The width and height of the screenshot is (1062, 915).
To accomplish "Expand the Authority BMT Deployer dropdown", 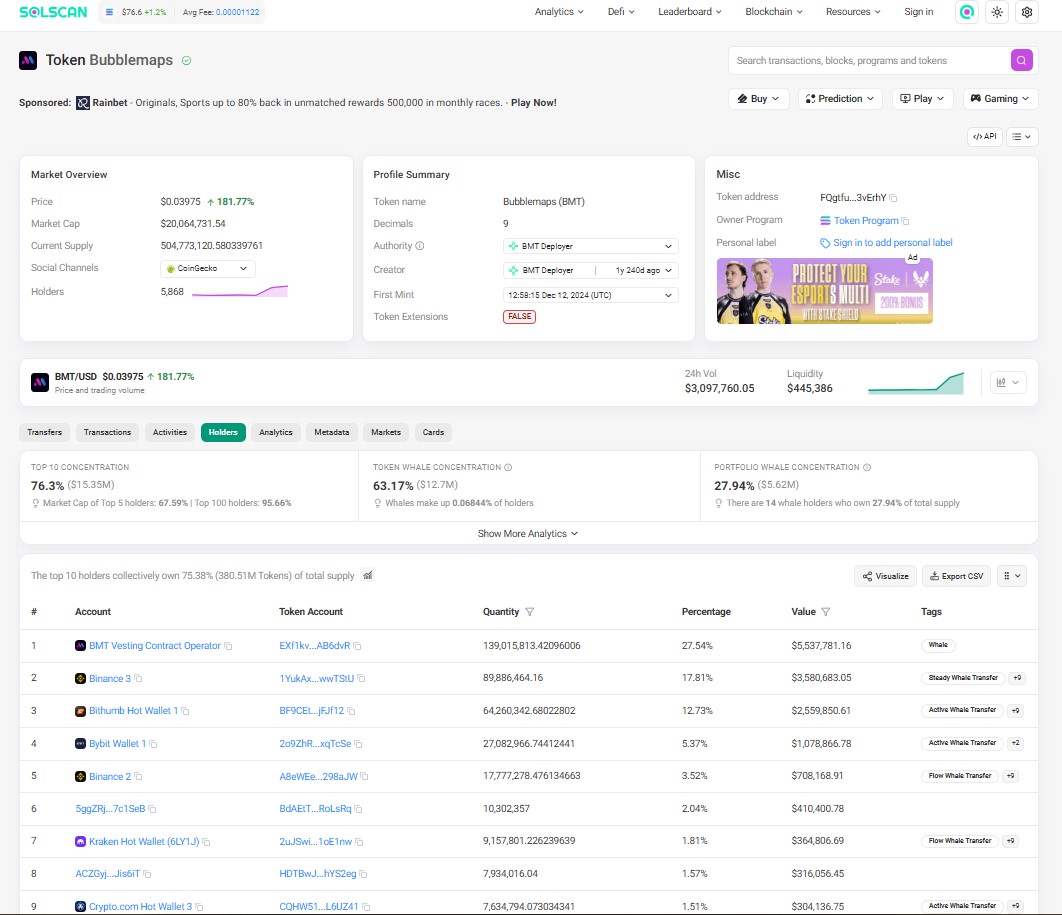I will coord(591,247).
